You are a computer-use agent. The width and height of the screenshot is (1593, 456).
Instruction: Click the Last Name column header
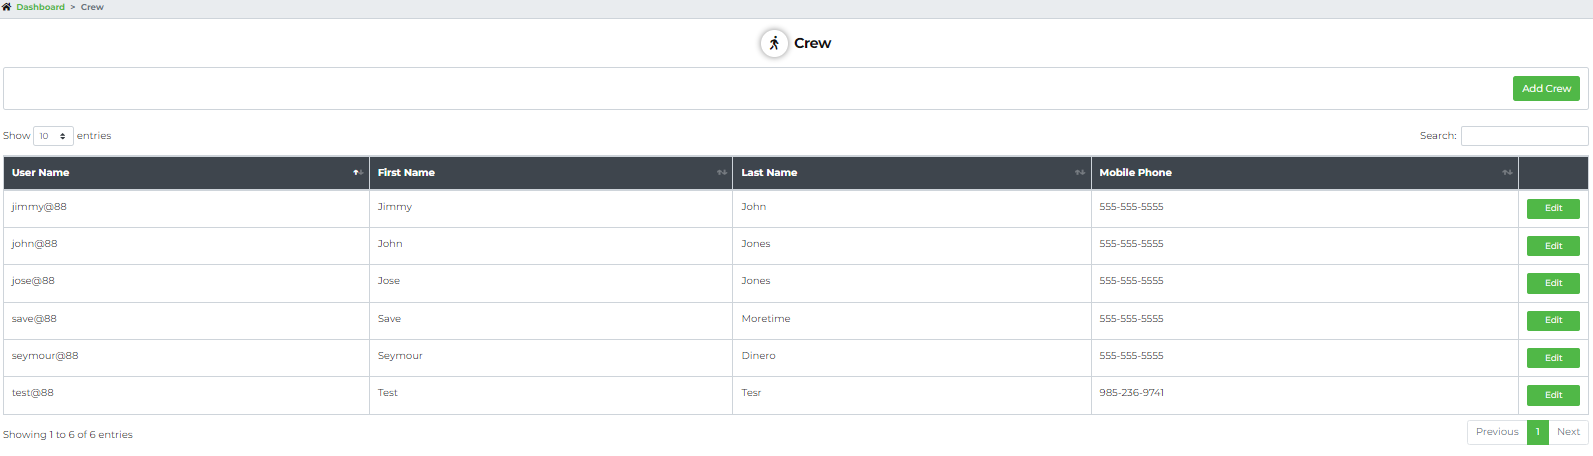(912, 173)
